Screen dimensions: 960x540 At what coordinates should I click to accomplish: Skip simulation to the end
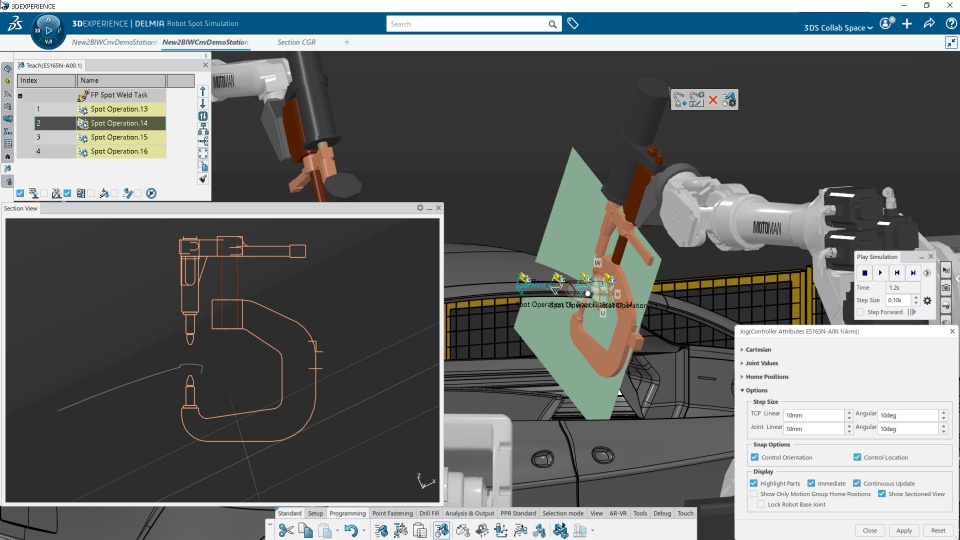(x=913, y=273)
